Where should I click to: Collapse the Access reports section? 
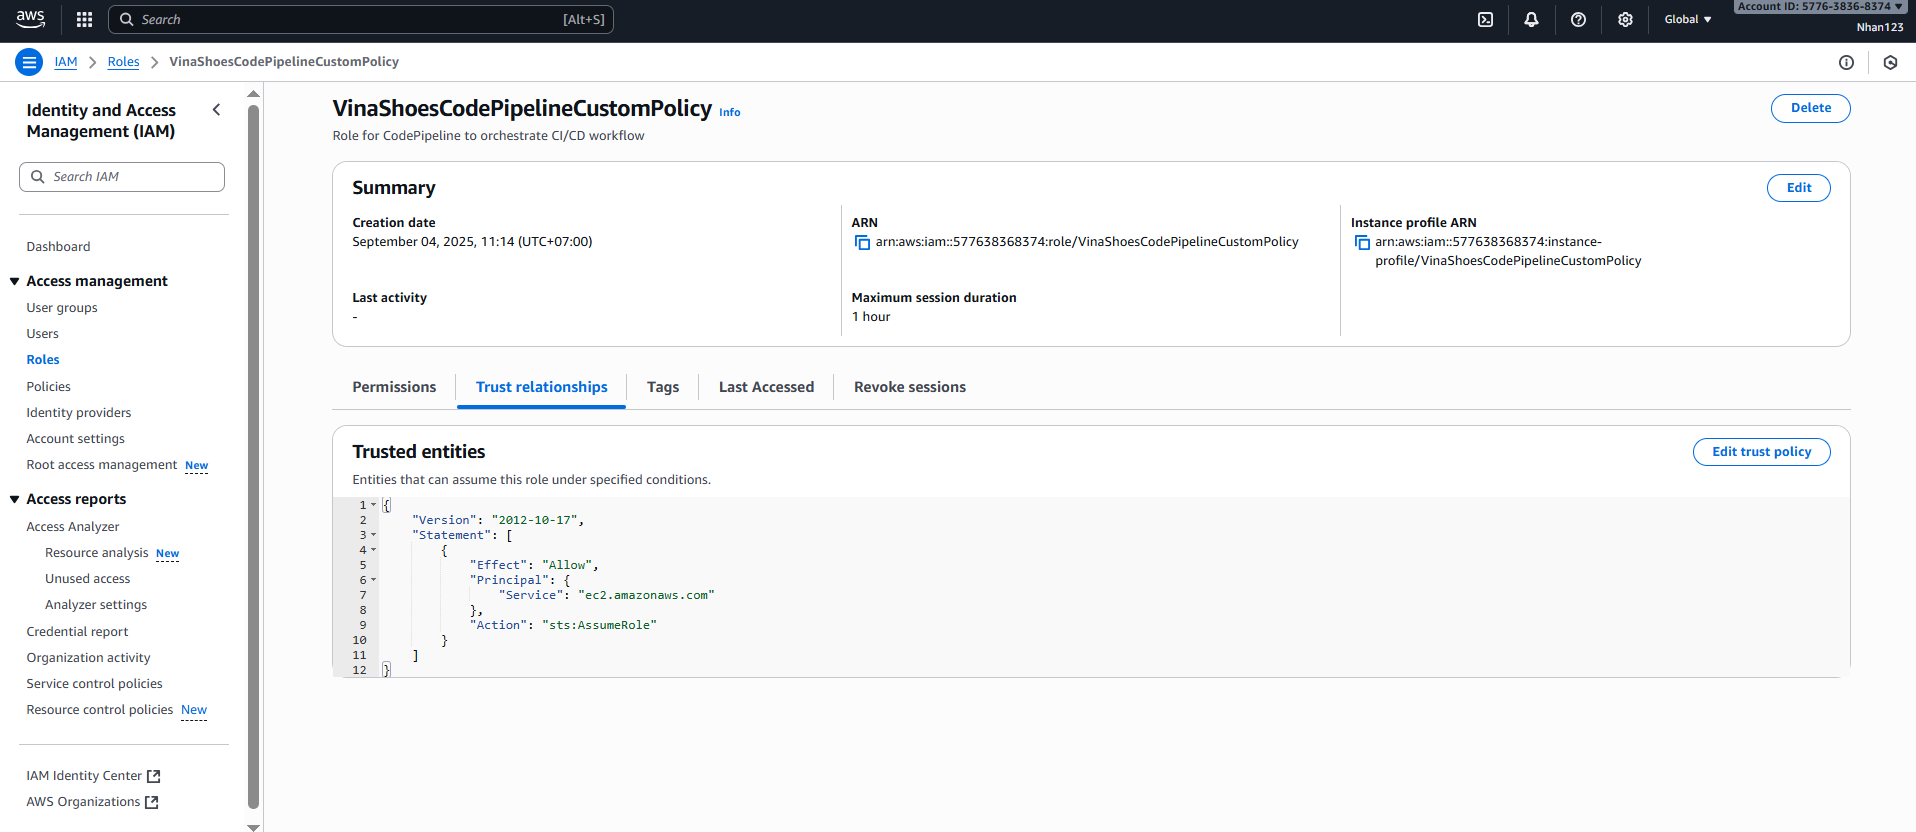click(x=15, y=499)
